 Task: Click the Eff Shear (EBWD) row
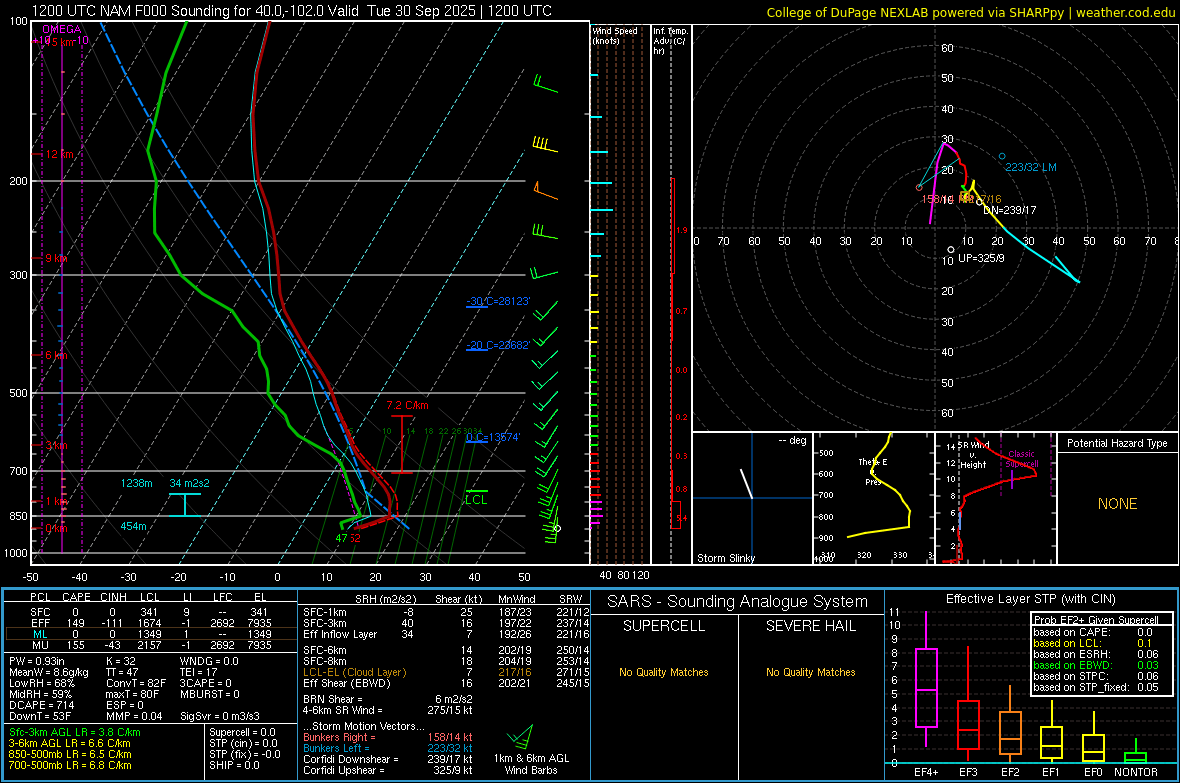click(x=446, y=684)
